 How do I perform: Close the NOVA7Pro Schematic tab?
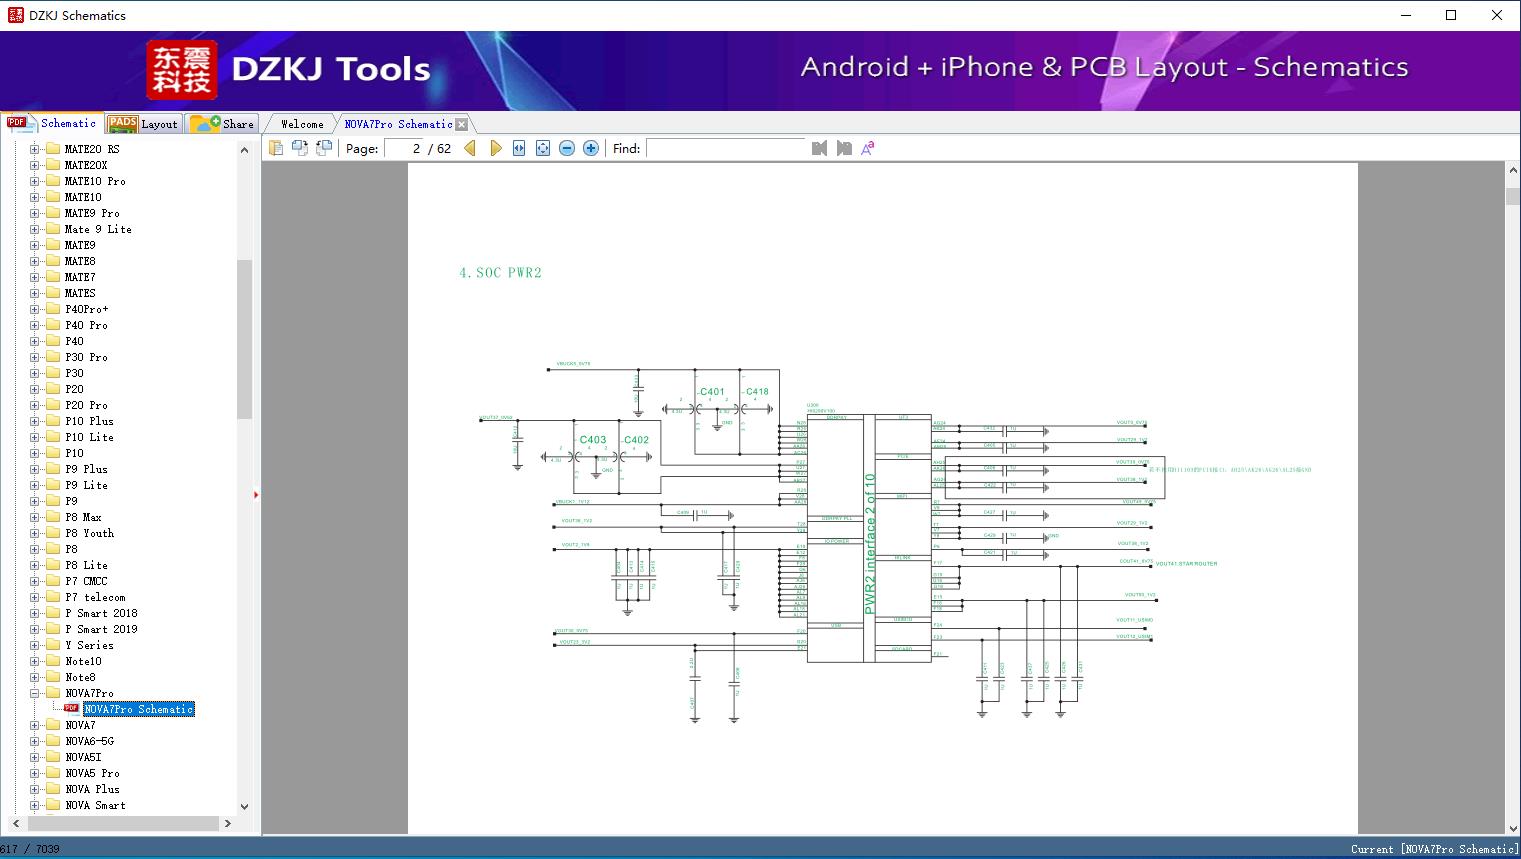(x=461, y=125)
